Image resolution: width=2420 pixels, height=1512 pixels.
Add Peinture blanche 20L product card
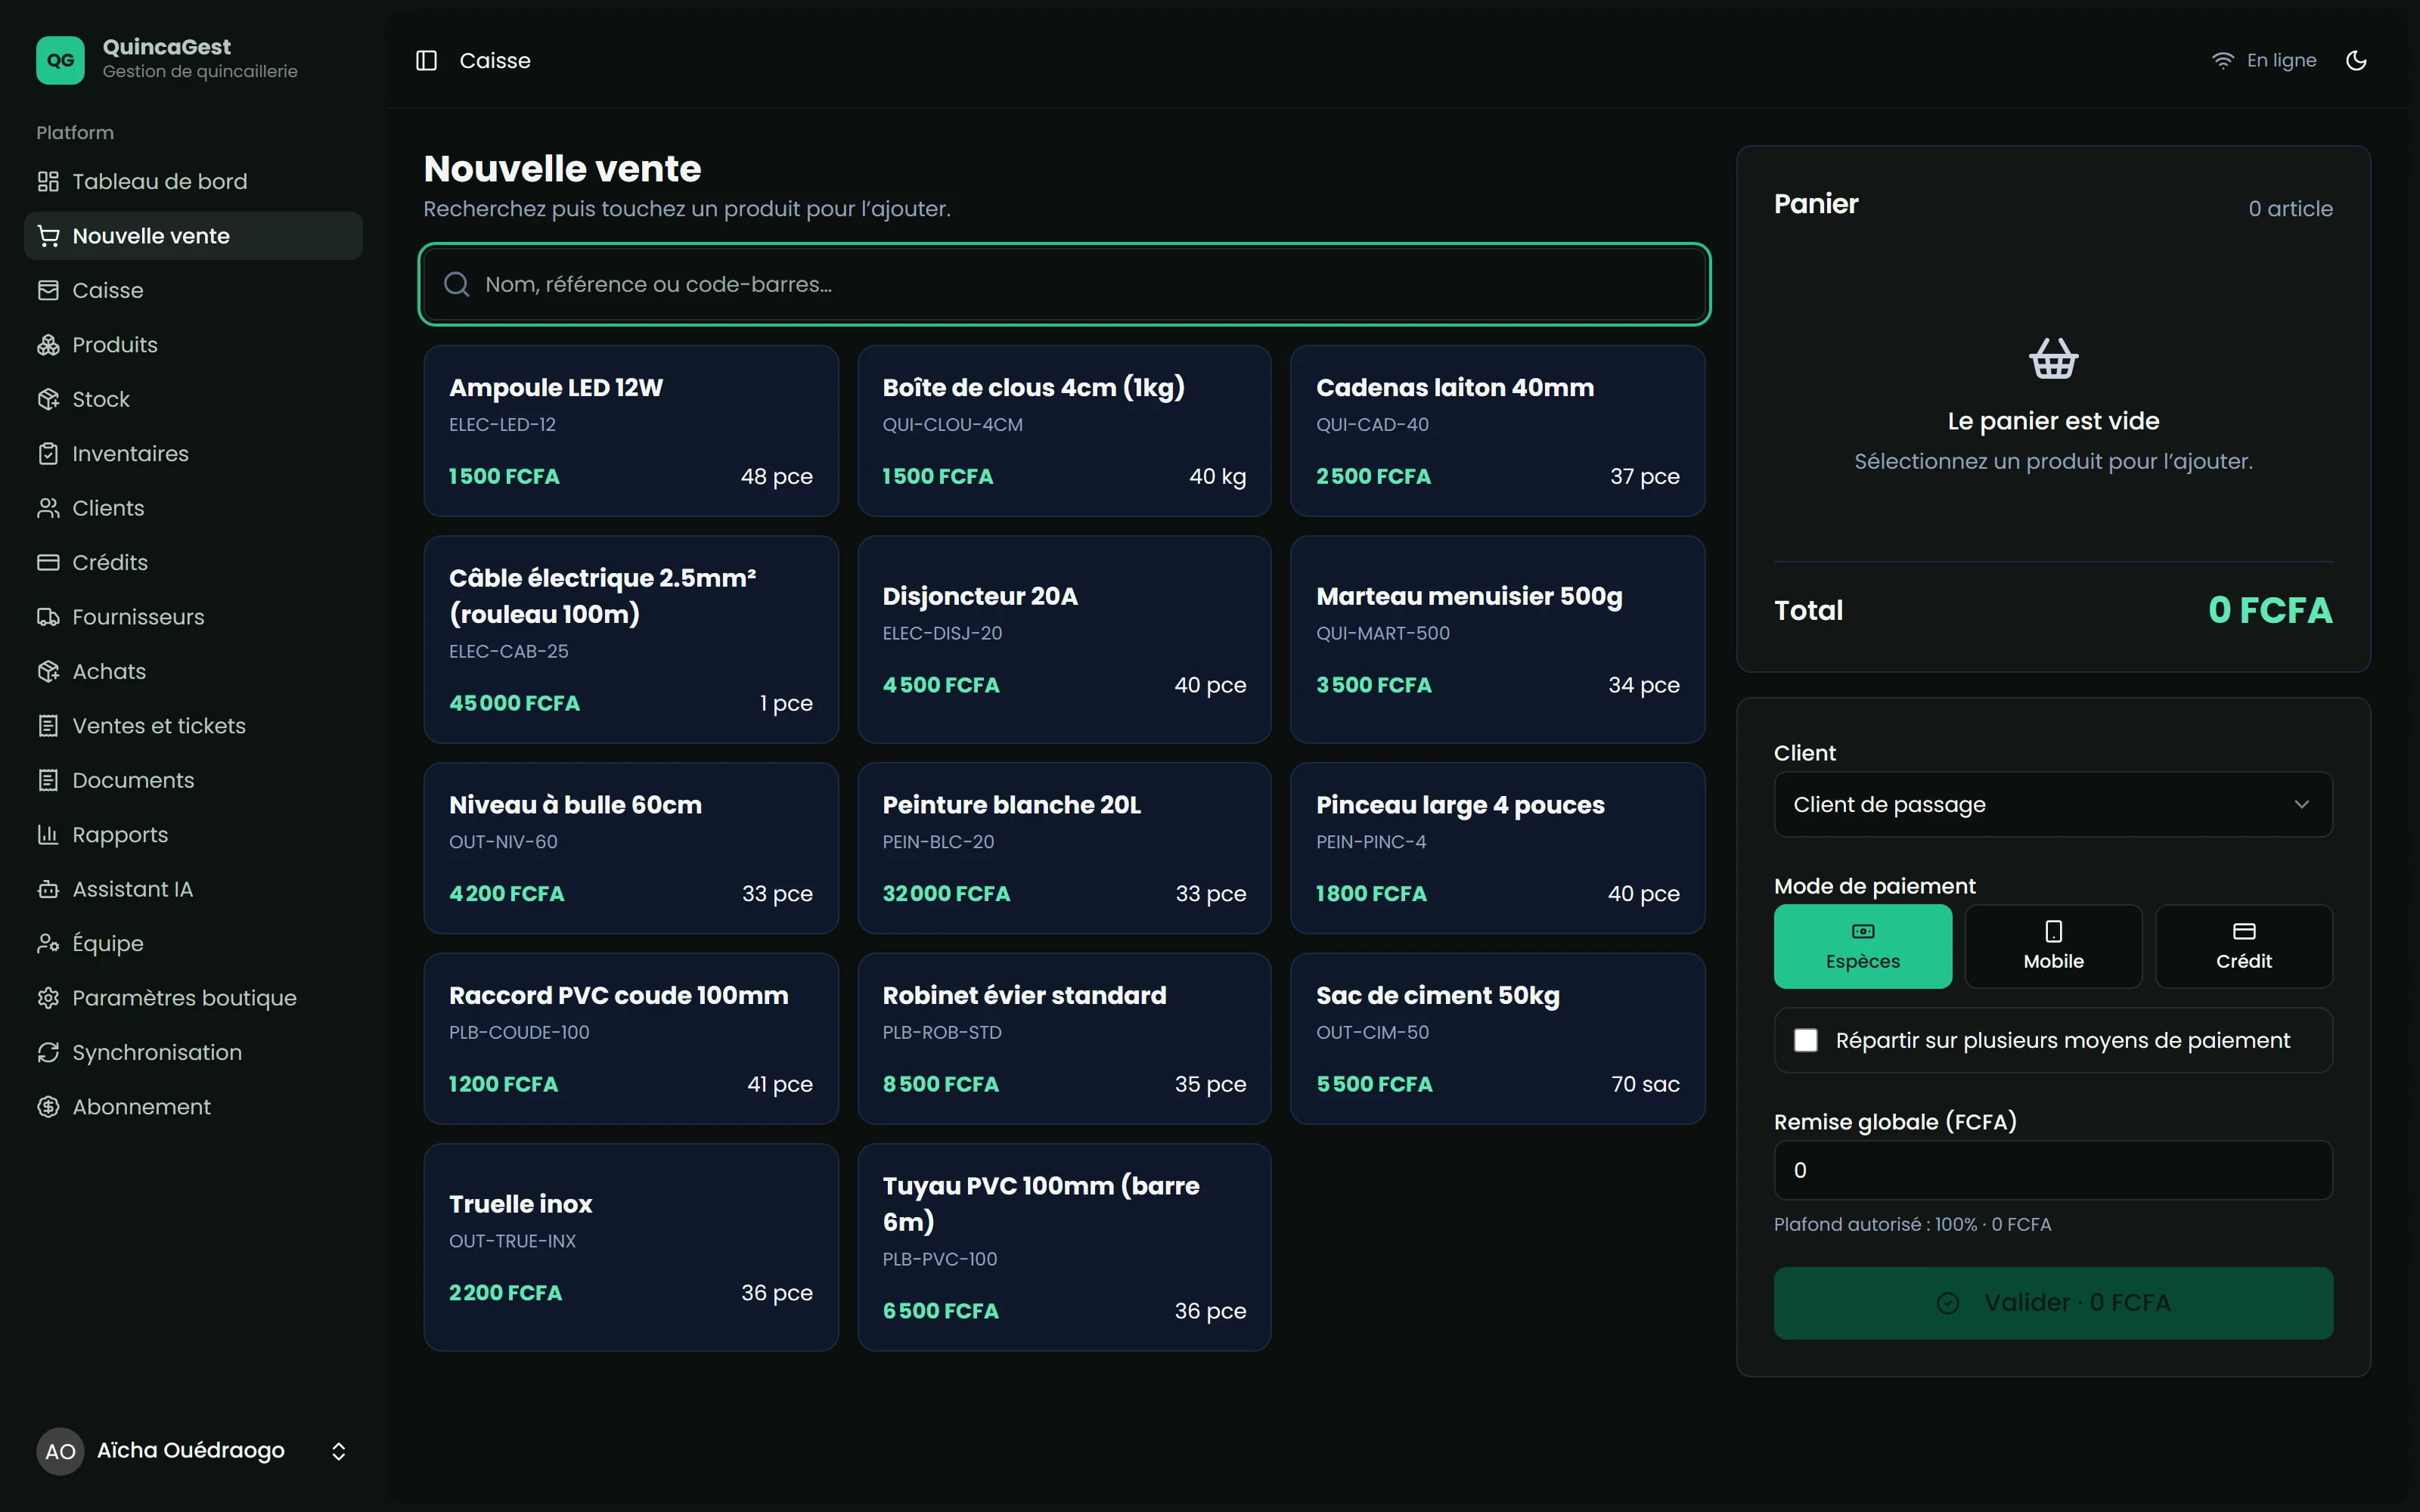coord(1064,848)
